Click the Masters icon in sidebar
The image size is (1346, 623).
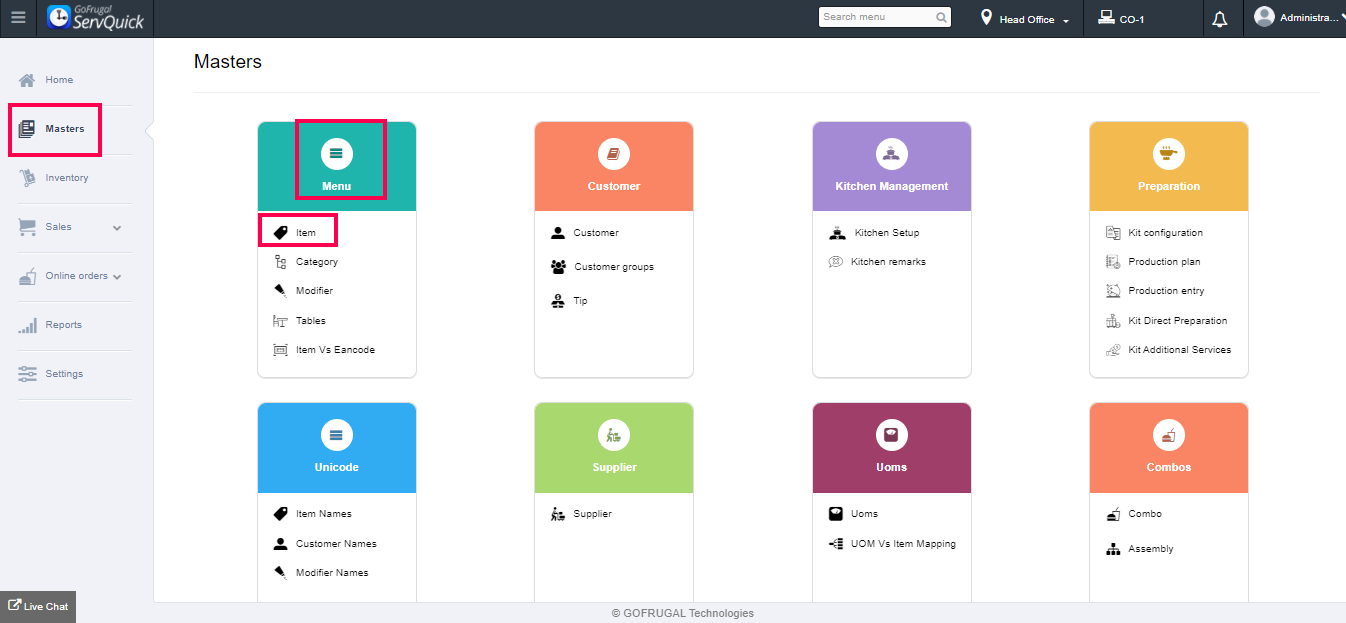point(27,129)
